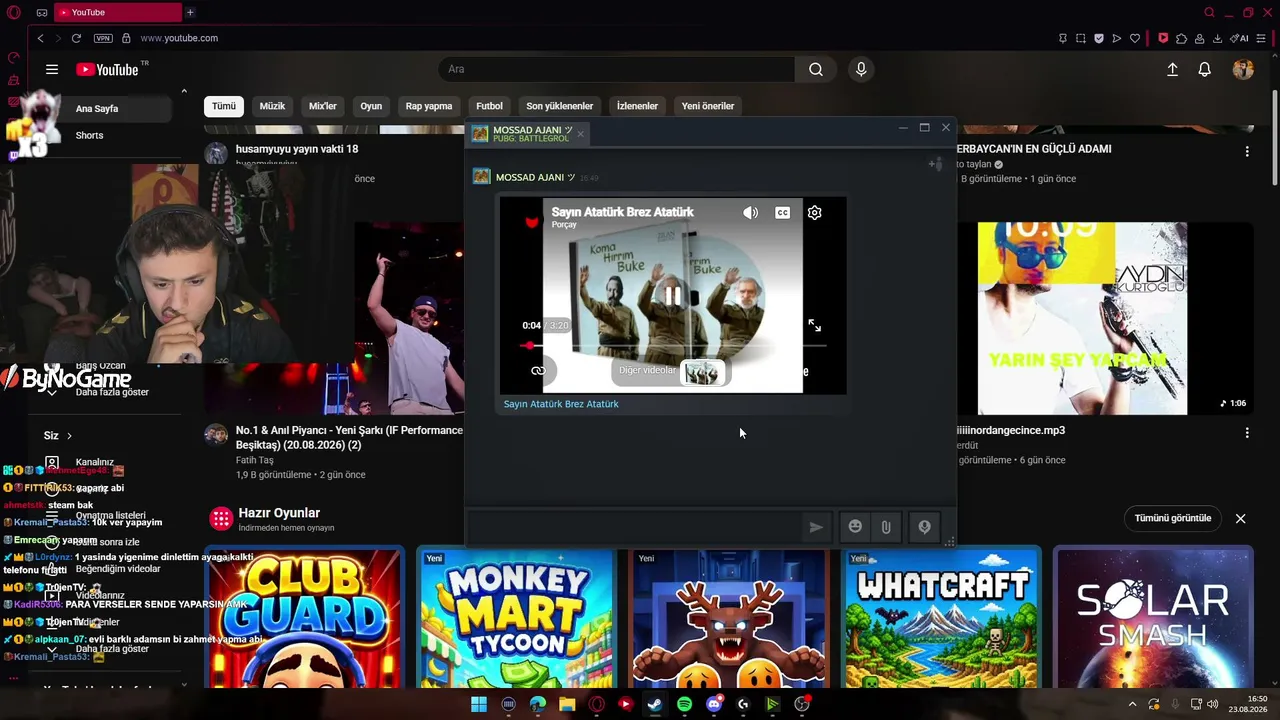Open the YouTube guide hamburger menu

[52, 69]
